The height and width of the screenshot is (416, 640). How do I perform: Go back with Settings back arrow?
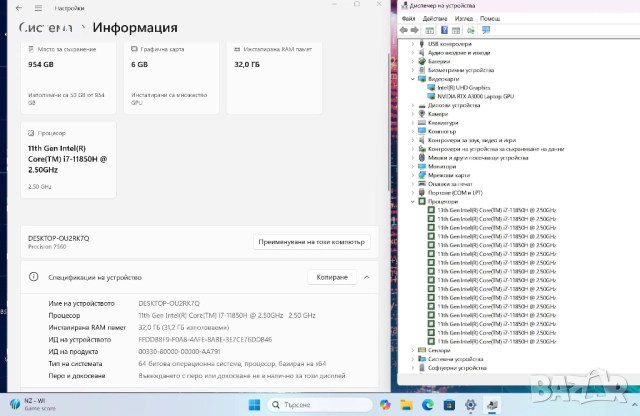tap(19, 8)
